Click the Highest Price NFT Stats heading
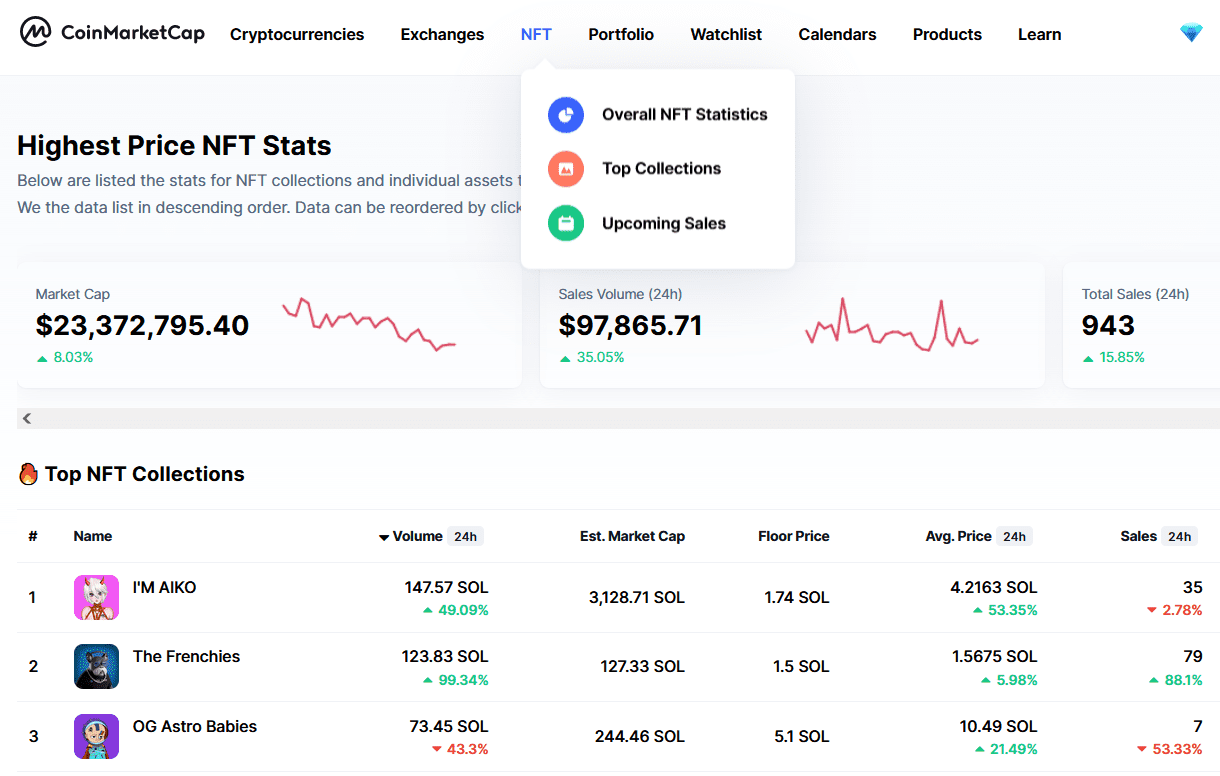The height and width of the screenshot is (776, 1220). point(174,145)
